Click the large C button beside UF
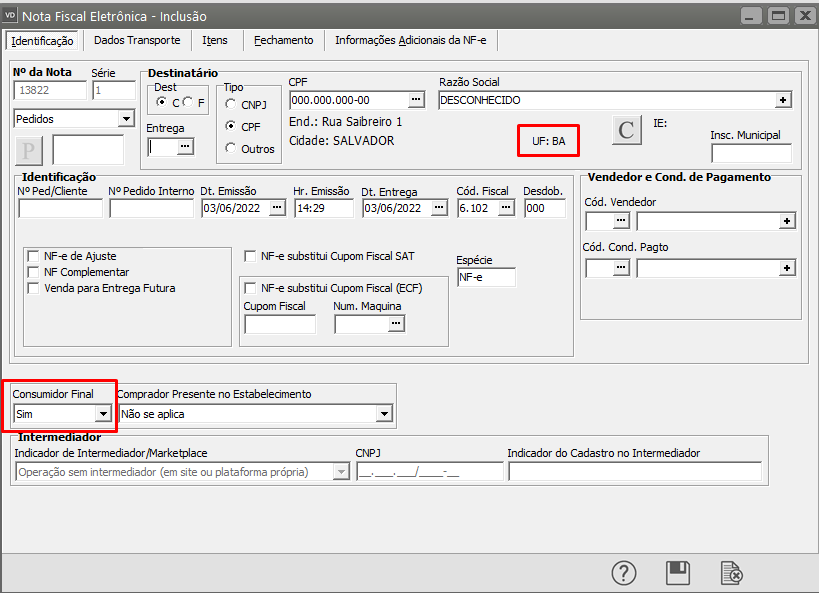The image size is (819, 593). coord(626,130)
